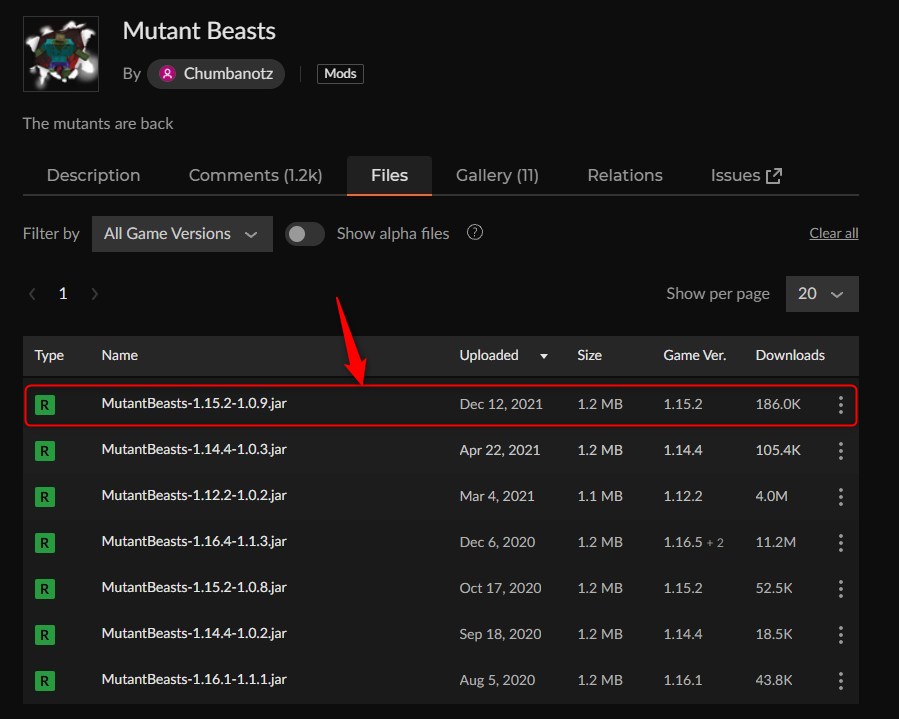Open three-dot menu for MutantBeasts-1.15.2-1.0.9.jar
Screen dimensions: 899x719
point(840,405)
